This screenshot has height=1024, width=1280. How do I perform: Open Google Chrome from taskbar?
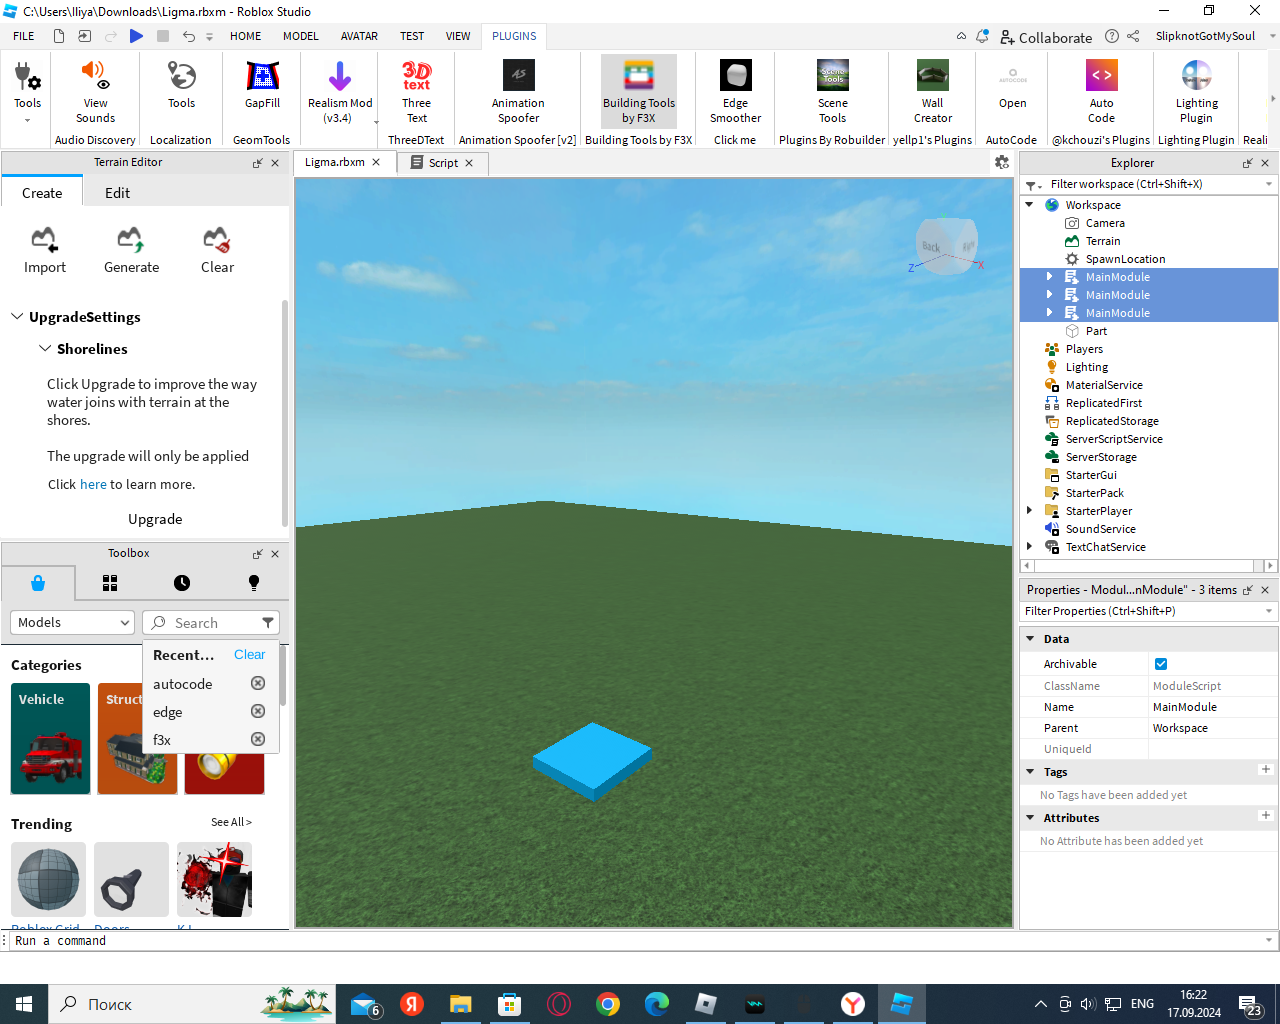click(607, 1004)
